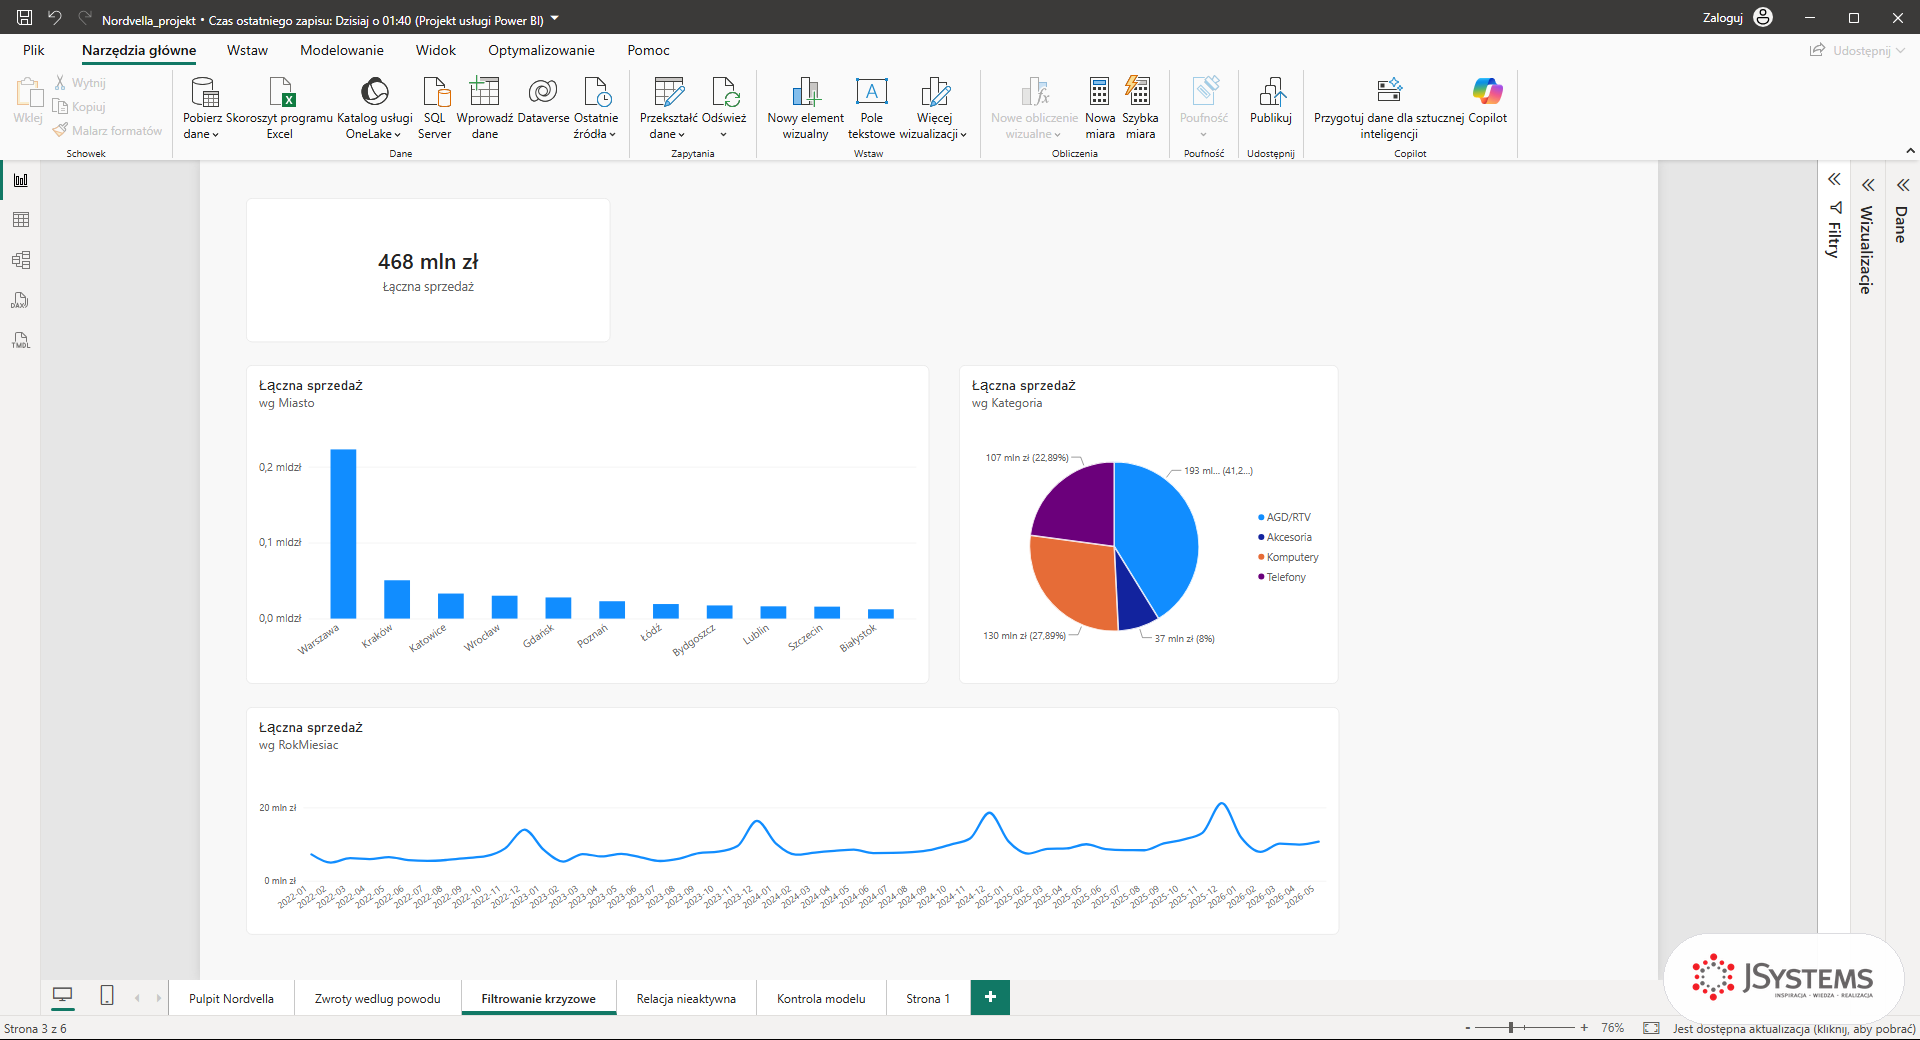Create a quick measure (Szybka miara)
The width and height of the screenshot is (1920, 1040).
coord(1140,108)
